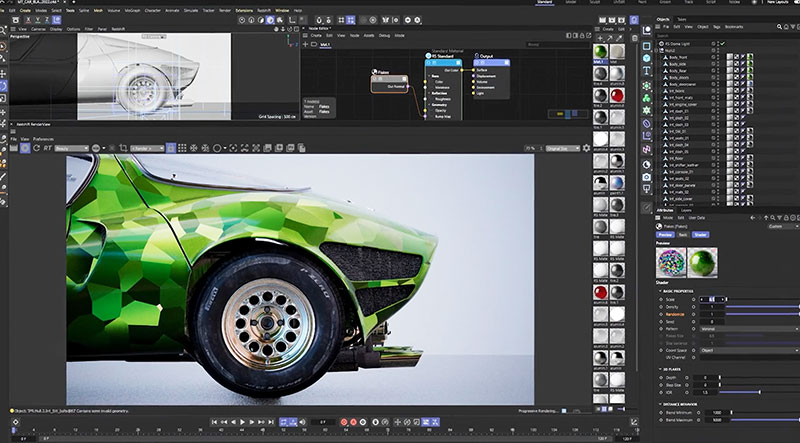Collapse the 3D Flakes section
Viewport: 800px width, 443px height.
coord(660,369)
